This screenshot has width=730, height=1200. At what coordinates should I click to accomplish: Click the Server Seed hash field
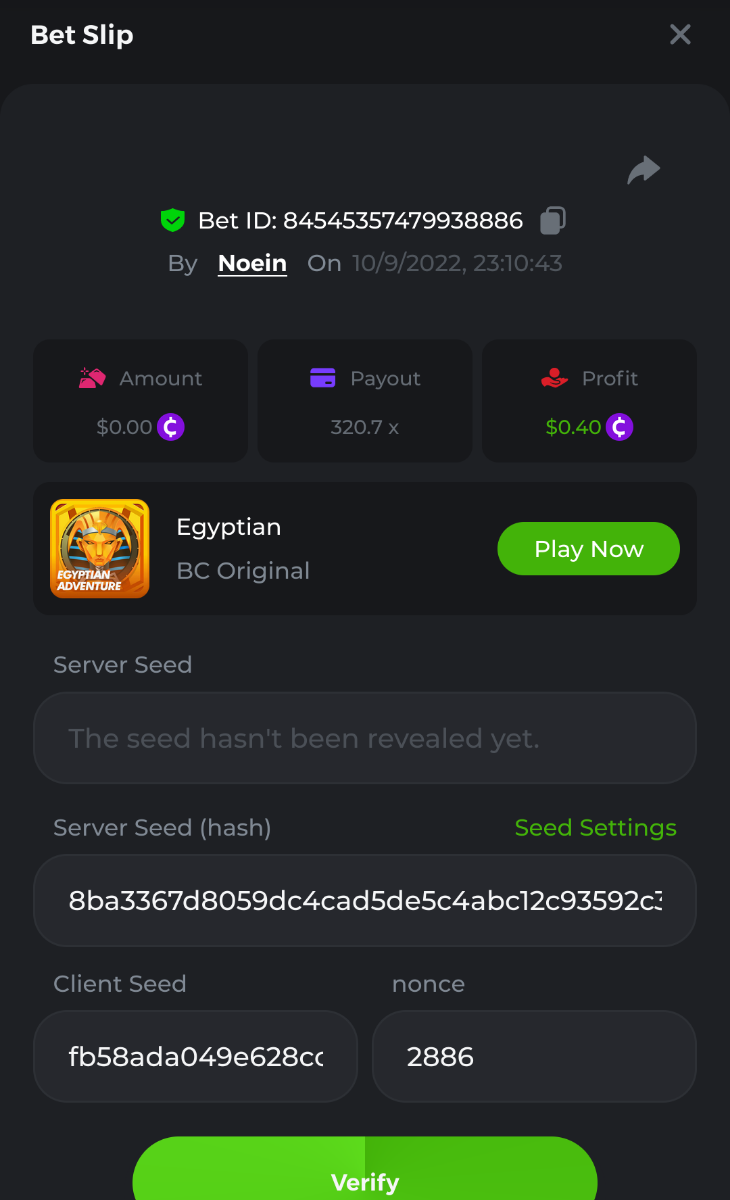pos(364,900)
